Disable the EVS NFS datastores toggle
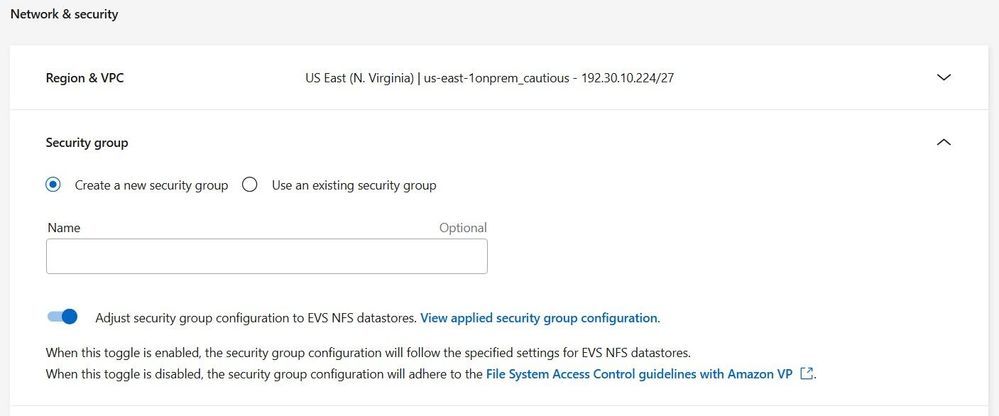The height and width of the screenshot is (416, 999). tap(62, 317)
